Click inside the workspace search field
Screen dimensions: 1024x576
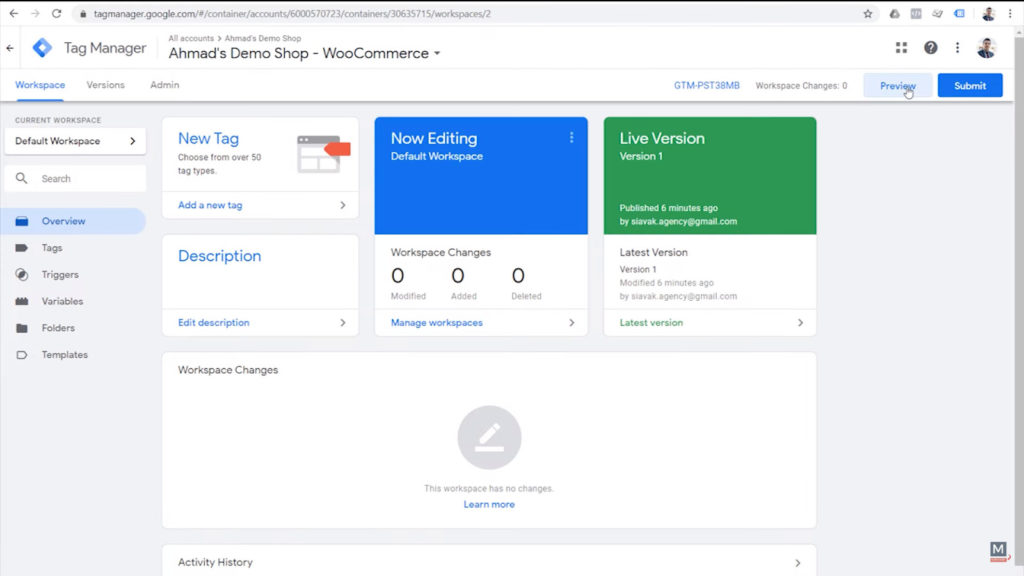click(x=80, y=176)
